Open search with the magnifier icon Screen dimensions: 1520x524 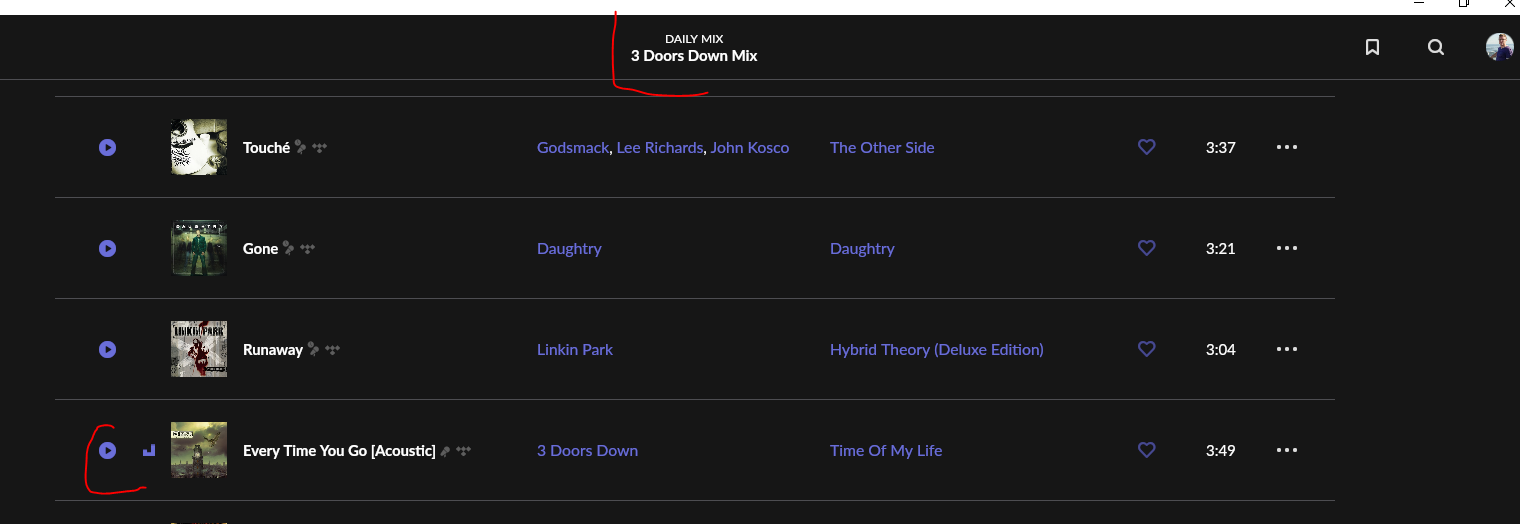click(x=1436, y=47)
